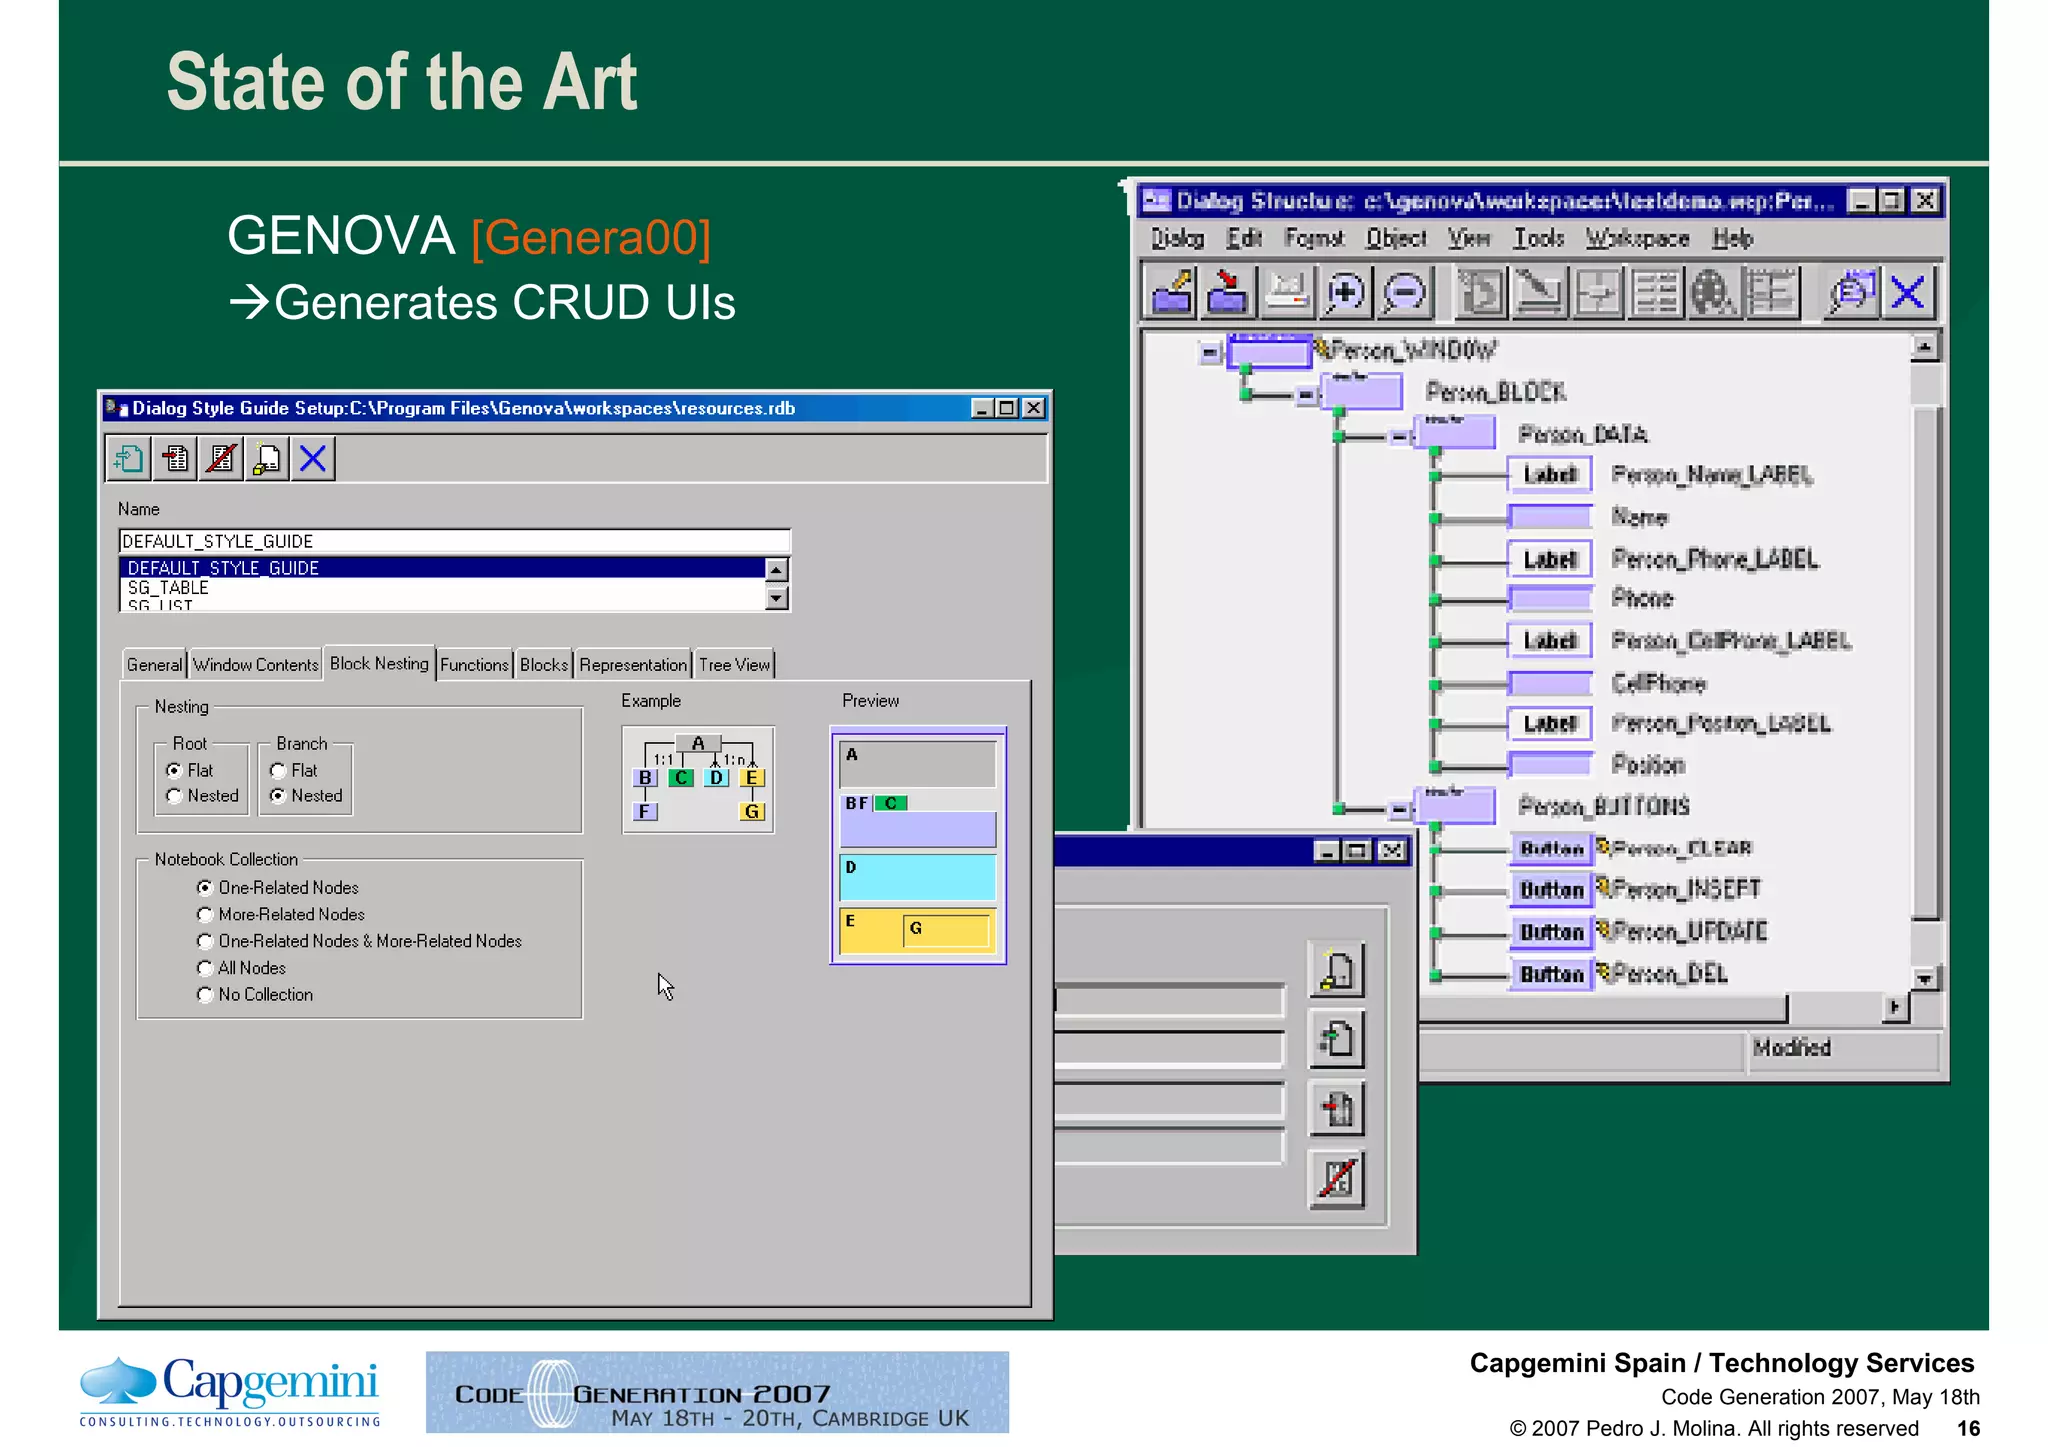Select Flat under Root nesting

coord(174,770)
